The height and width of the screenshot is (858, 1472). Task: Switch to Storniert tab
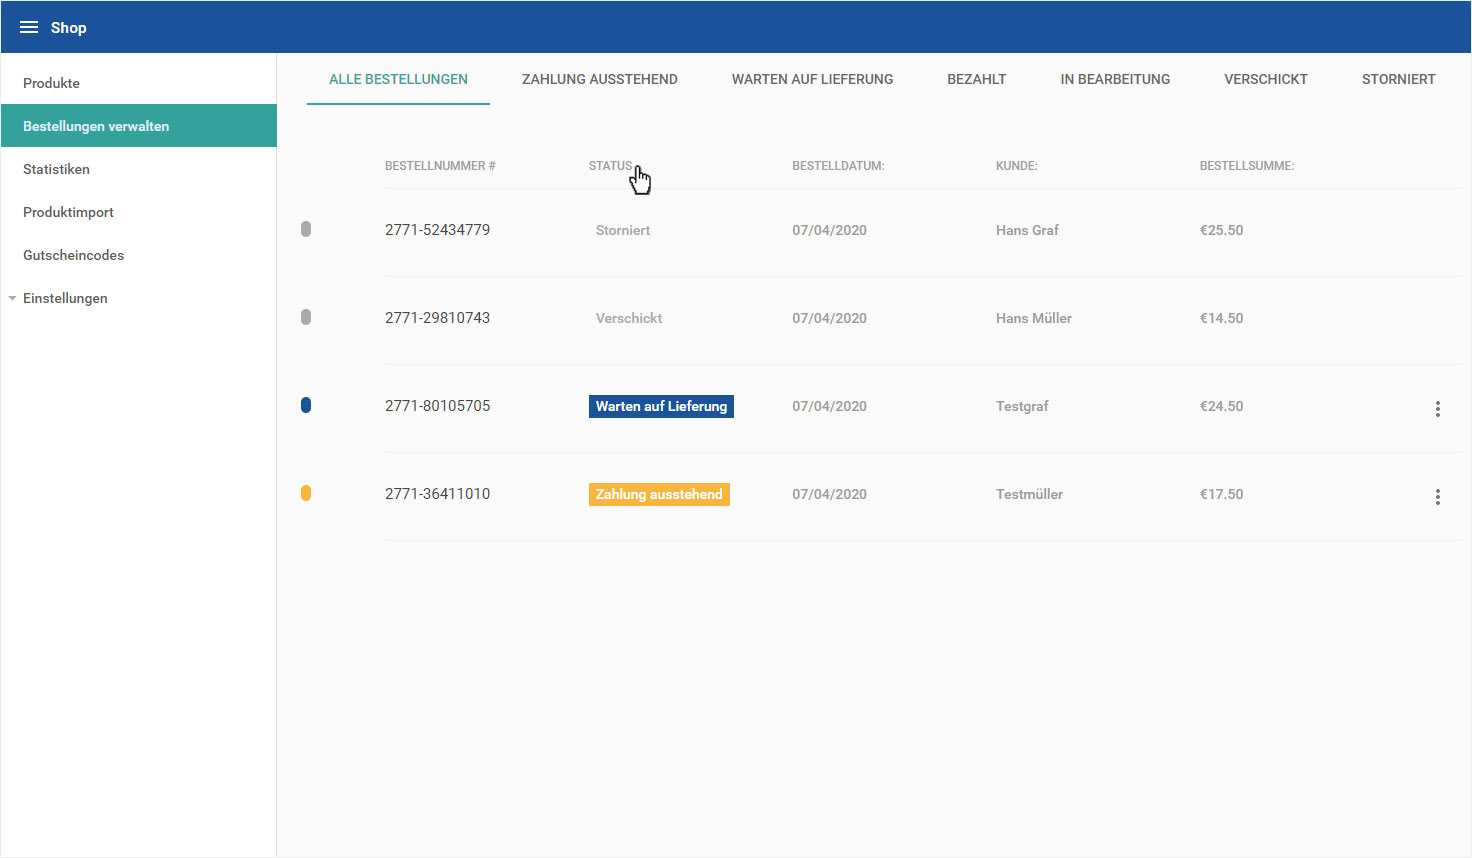[1398, 79]
